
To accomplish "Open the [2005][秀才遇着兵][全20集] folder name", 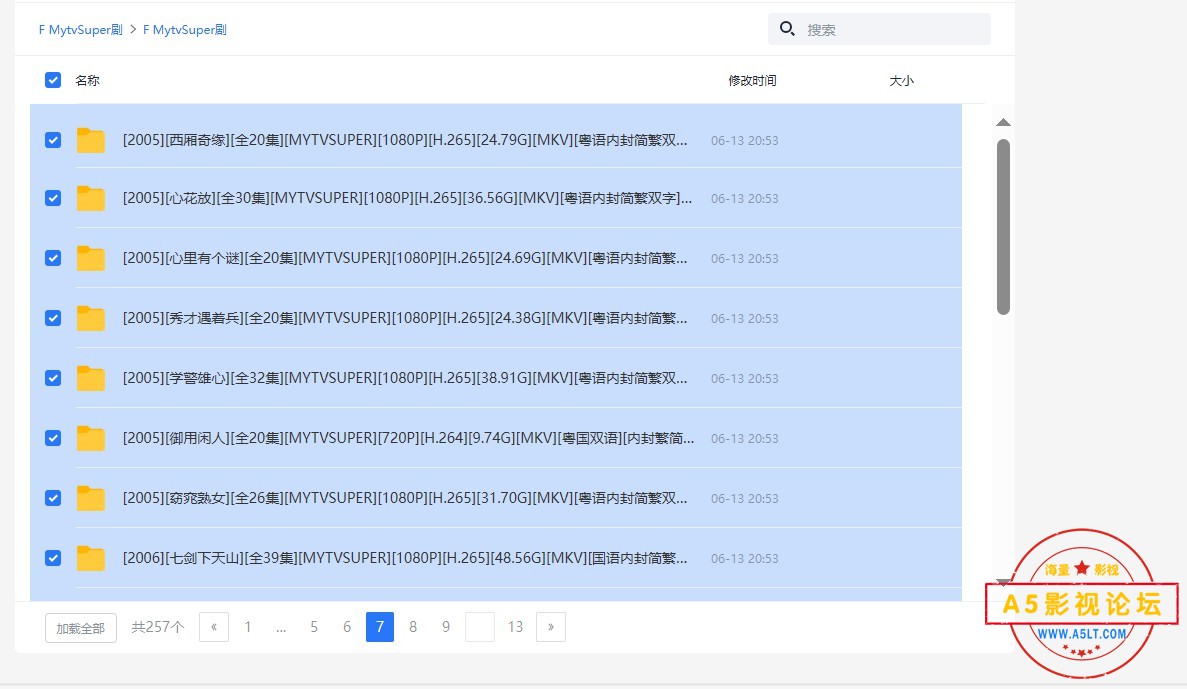I will pos(405,318).
